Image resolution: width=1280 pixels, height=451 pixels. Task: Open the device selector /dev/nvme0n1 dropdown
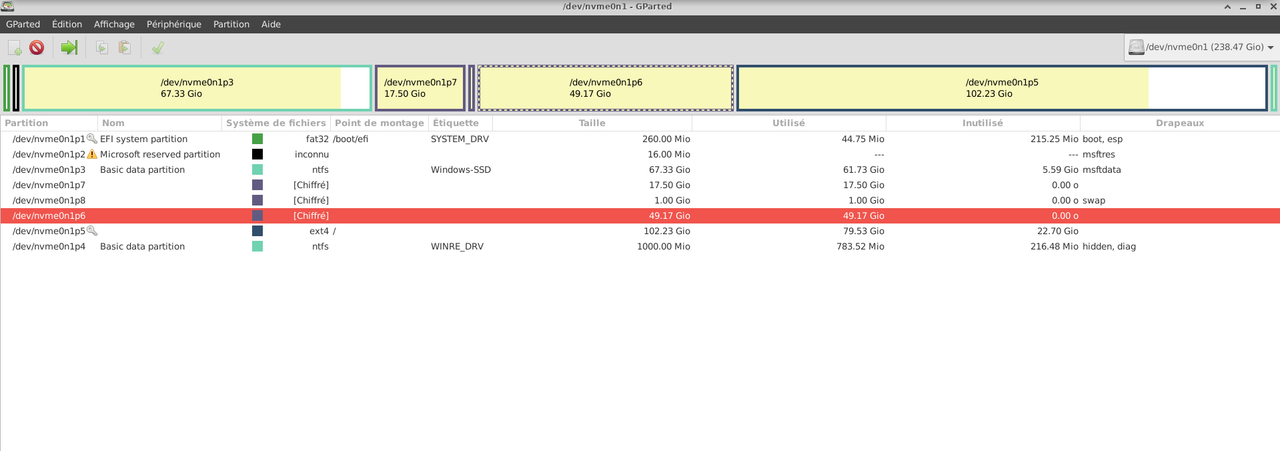[1201, 47]
